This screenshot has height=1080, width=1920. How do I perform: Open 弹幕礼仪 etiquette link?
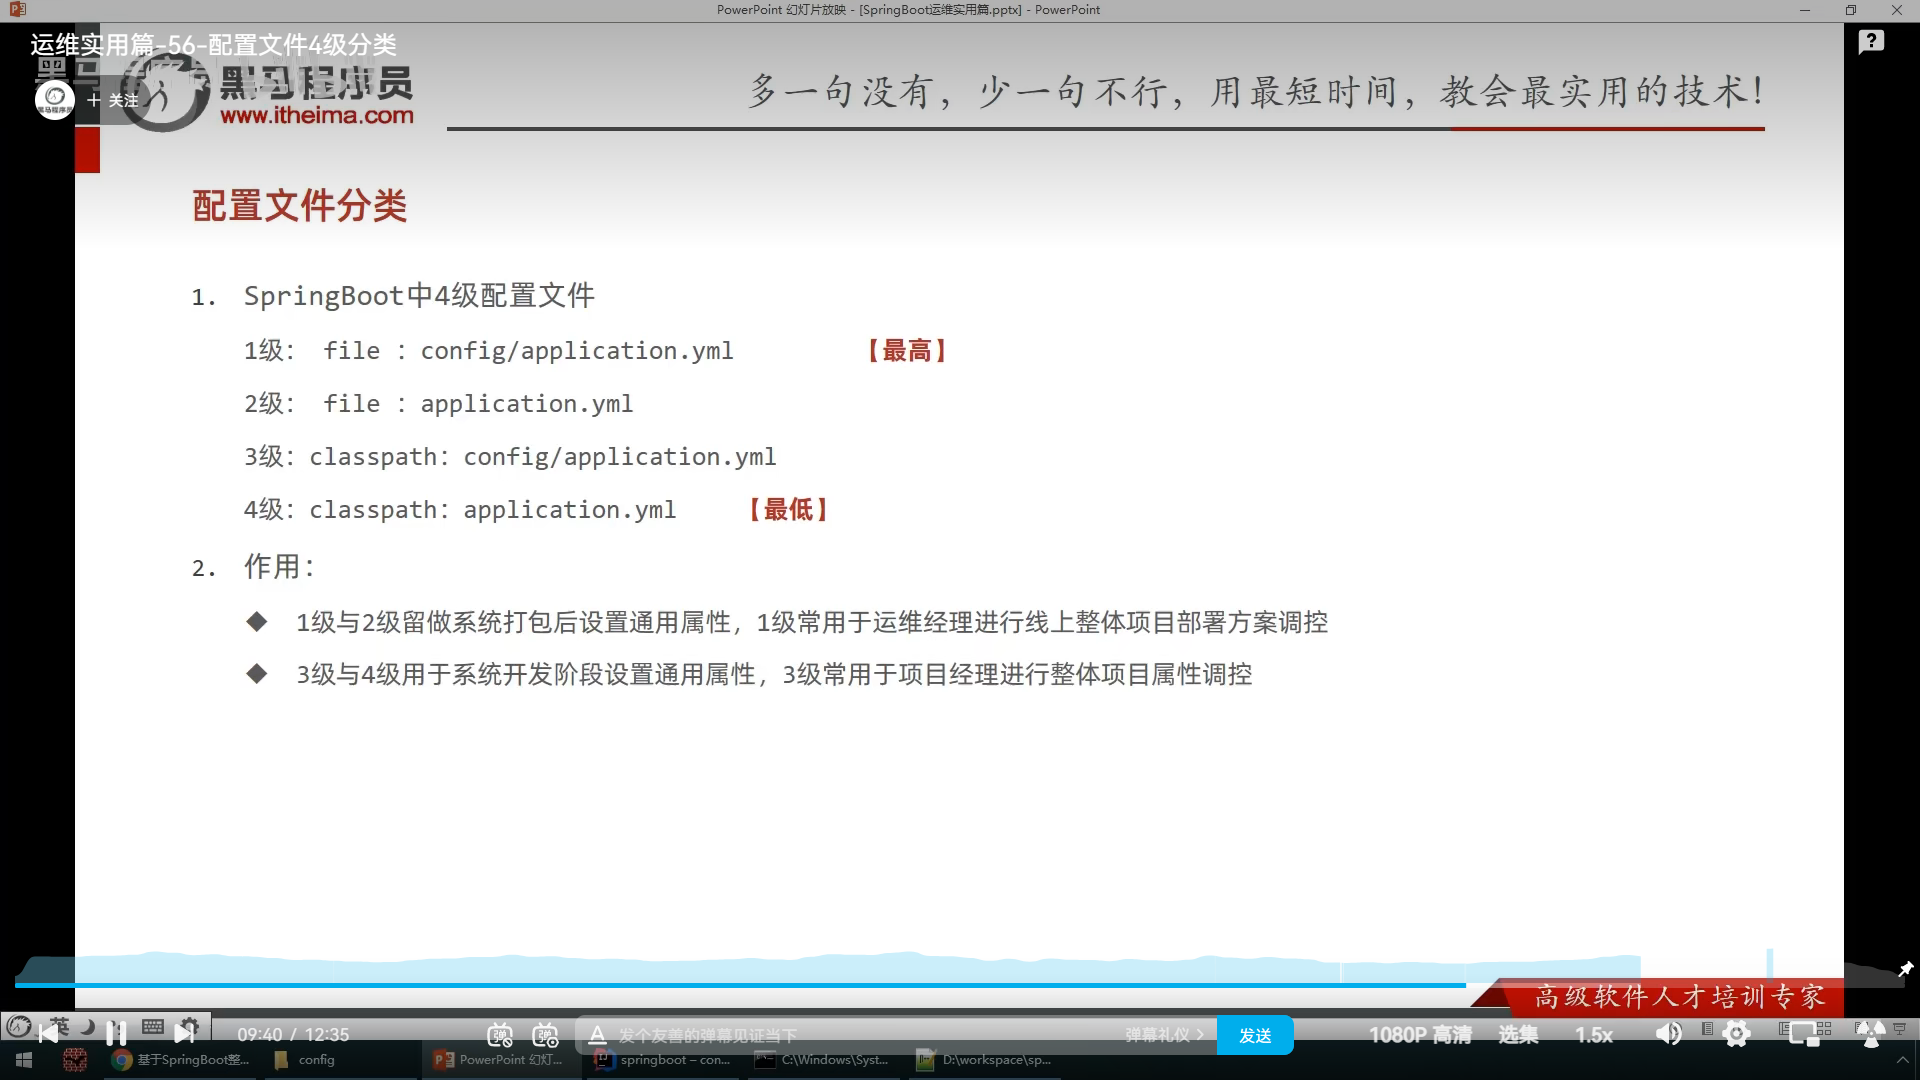click(1163, 1035)
